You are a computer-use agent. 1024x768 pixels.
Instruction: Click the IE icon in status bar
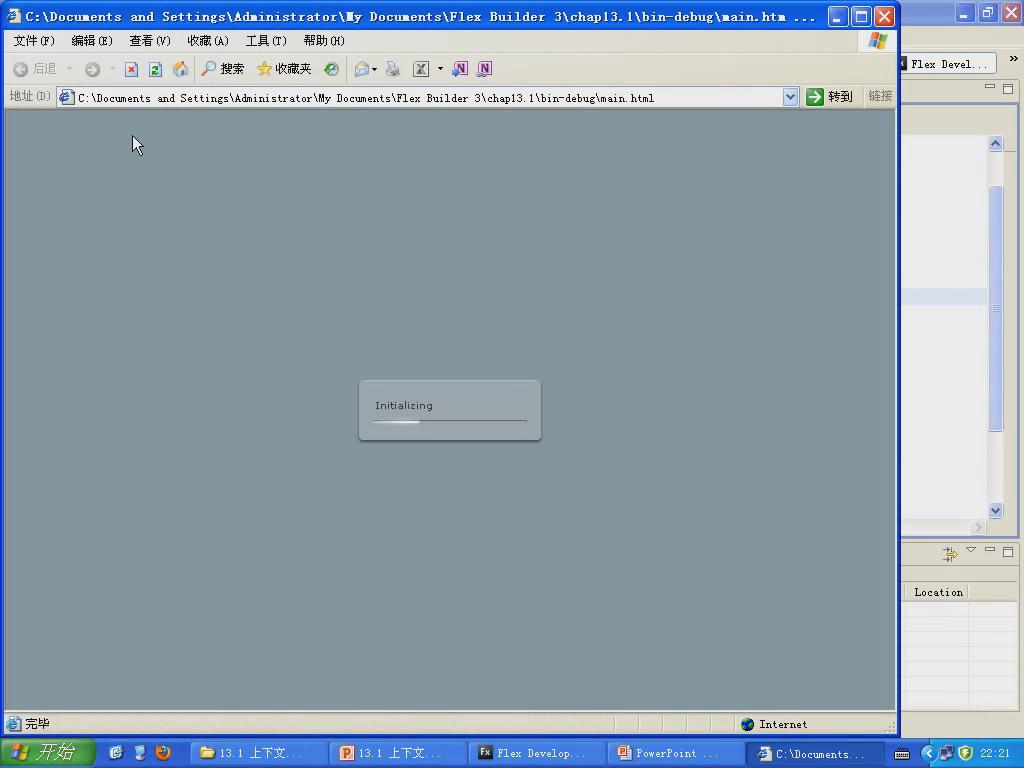coord(13,724)
